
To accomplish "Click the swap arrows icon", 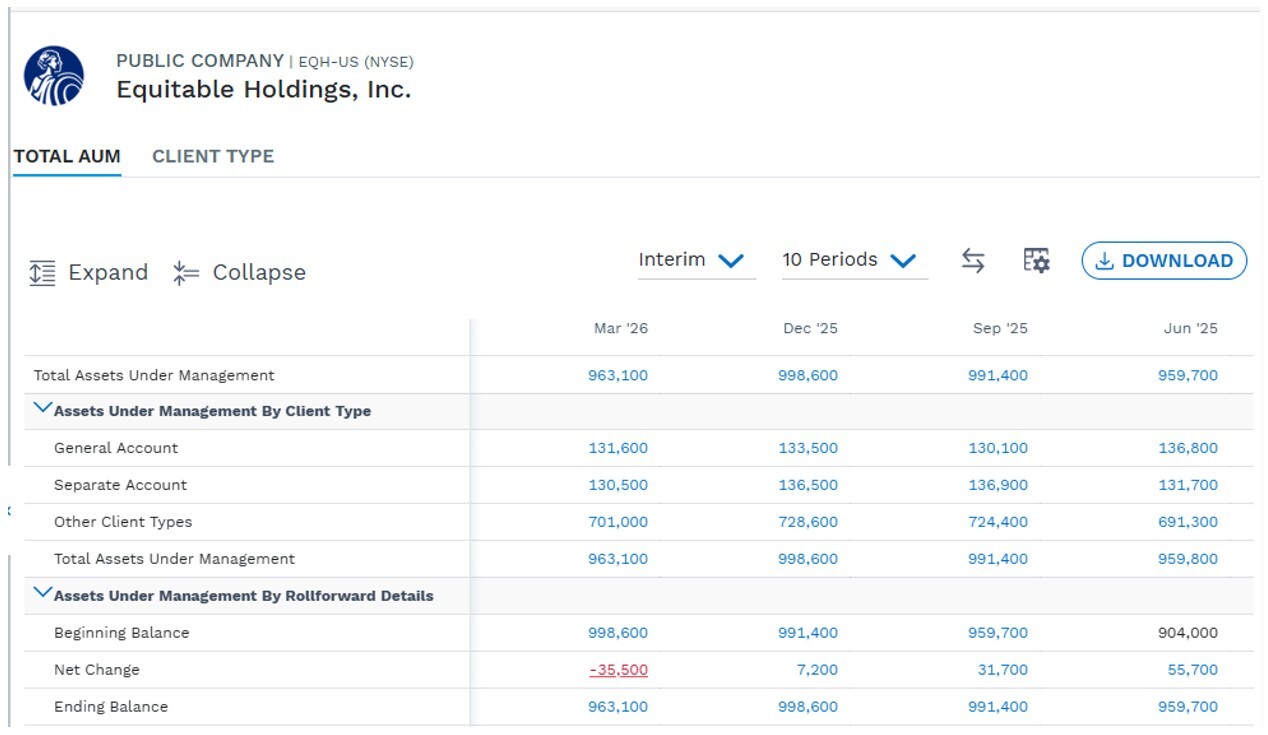I will tap(973, 261).
